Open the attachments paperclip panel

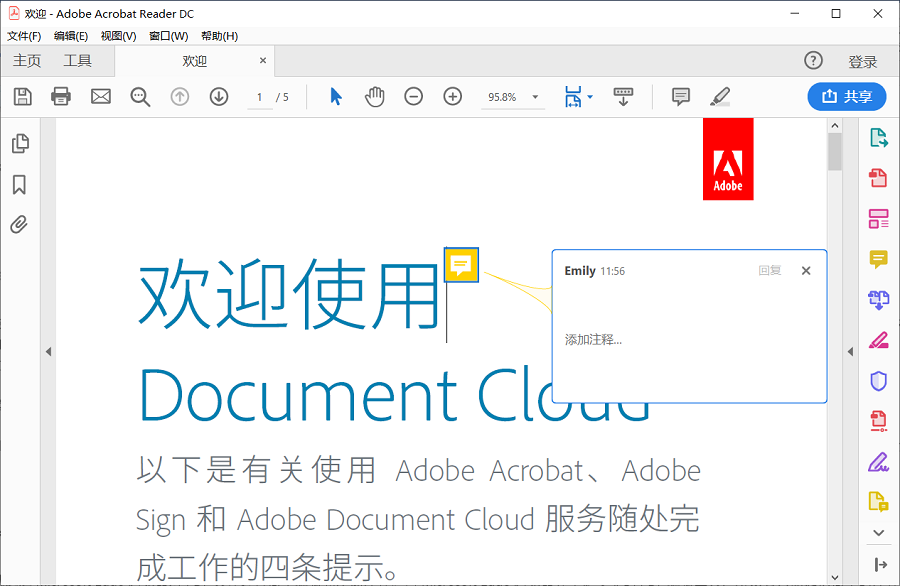click(19, 224)
